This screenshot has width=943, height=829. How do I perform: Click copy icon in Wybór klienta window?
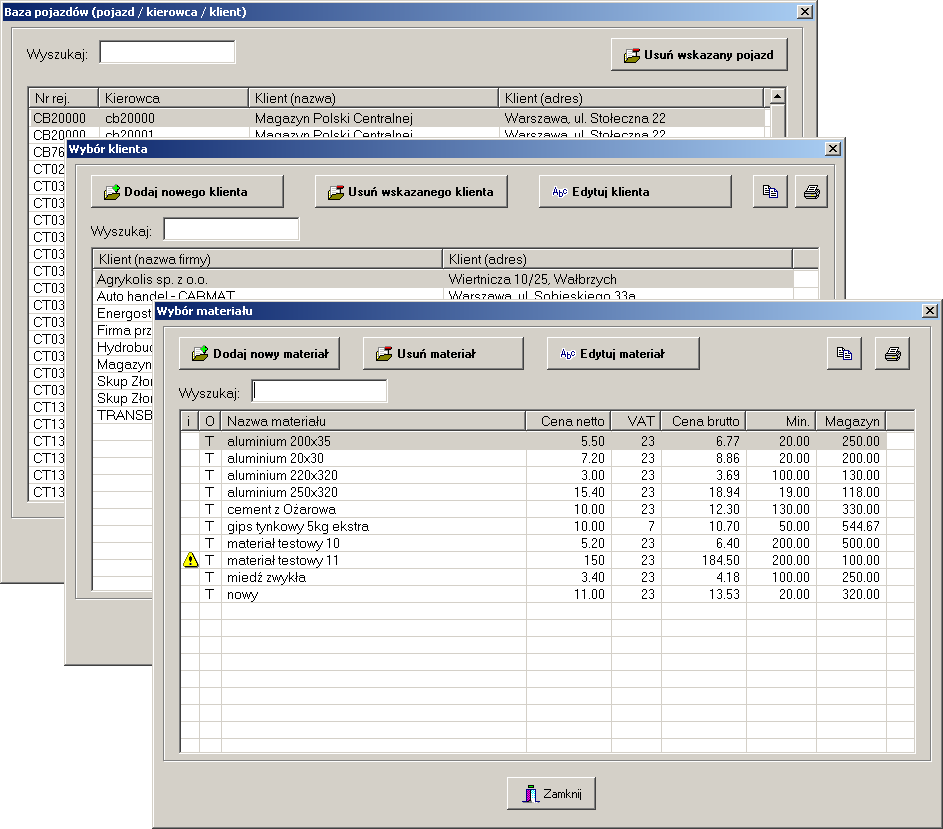tap(770, 192)
